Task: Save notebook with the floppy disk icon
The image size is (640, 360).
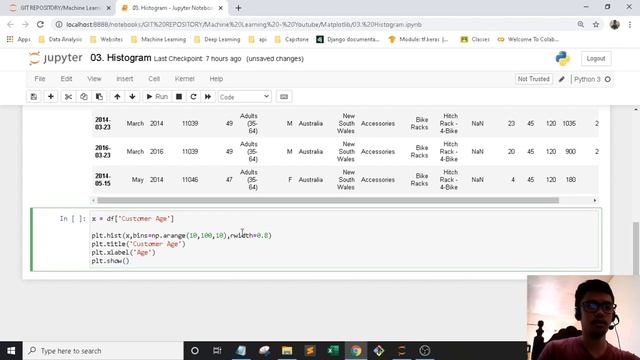Action: pos(34,97)
